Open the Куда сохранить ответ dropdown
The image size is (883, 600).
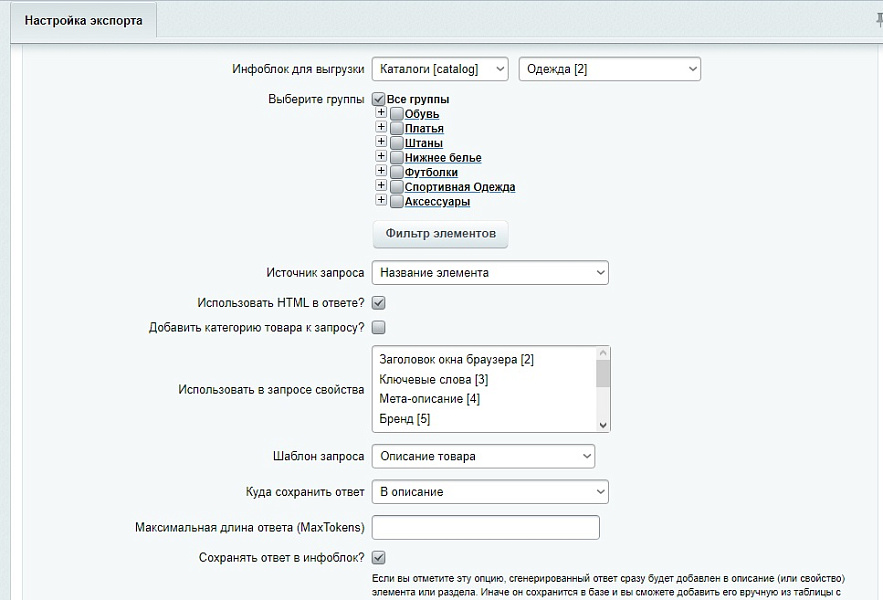coord(490,491)
